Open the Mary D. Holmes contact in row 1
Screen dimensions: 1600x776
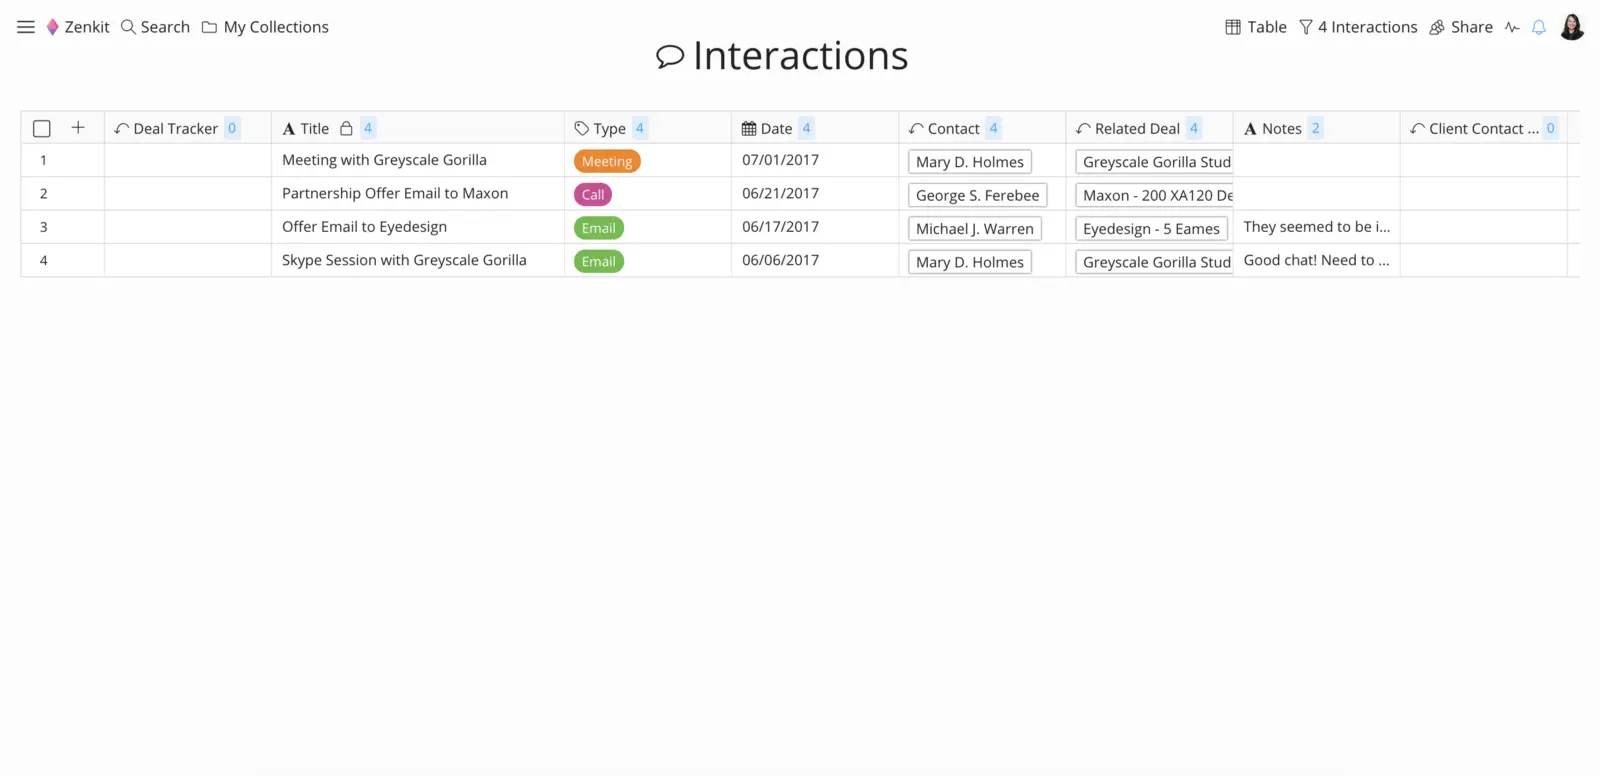point(970,162)
